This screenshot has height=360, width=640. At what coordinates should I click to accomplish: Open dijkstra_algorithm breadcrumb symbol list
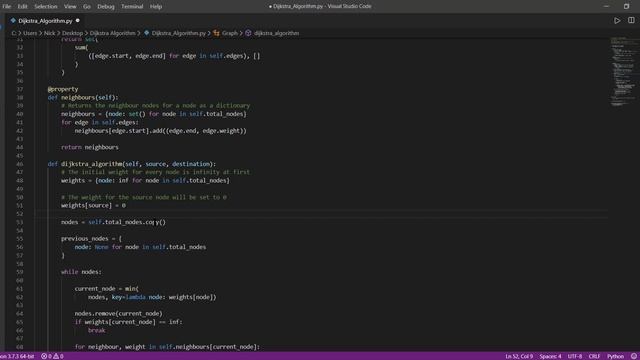(x=277, y=33)
